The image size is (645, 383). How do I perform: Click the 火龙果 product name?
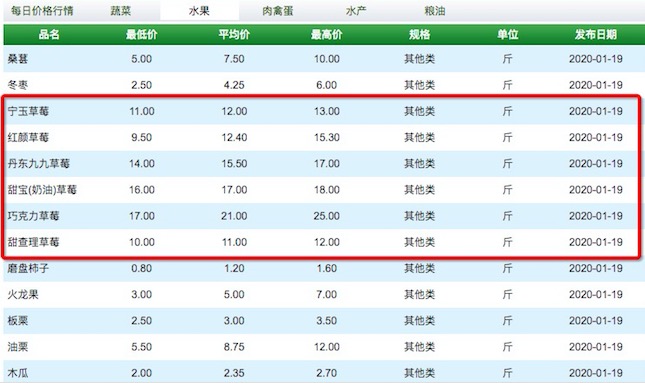(23, 295)
